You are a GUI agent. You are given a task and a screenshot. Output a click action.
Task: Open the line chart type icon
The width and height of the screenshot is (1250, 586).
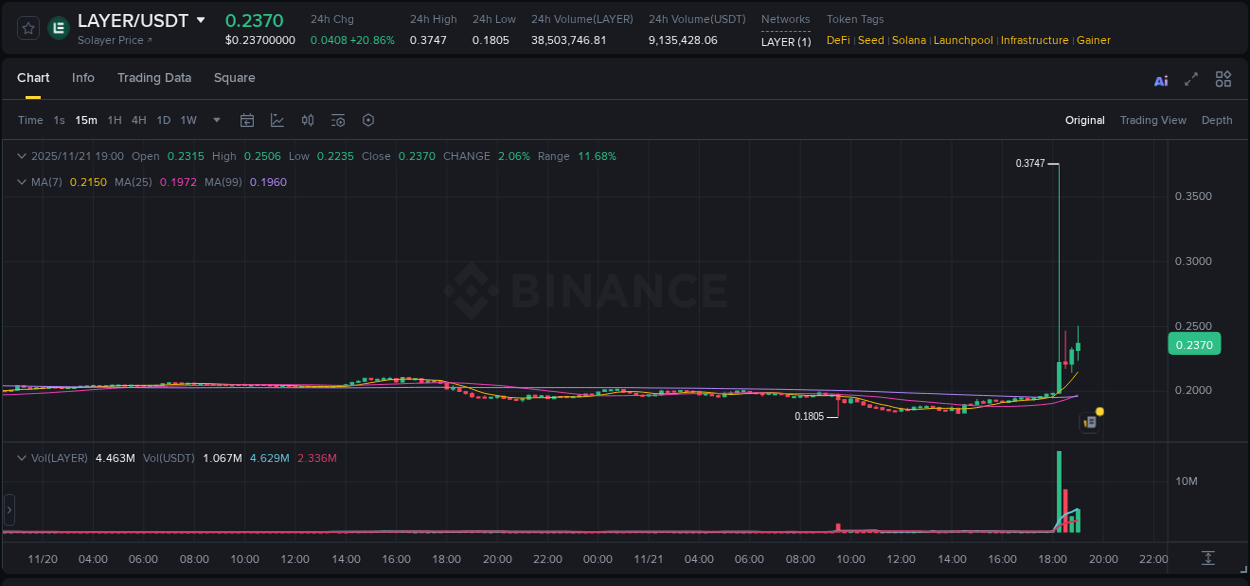[277, 120]
